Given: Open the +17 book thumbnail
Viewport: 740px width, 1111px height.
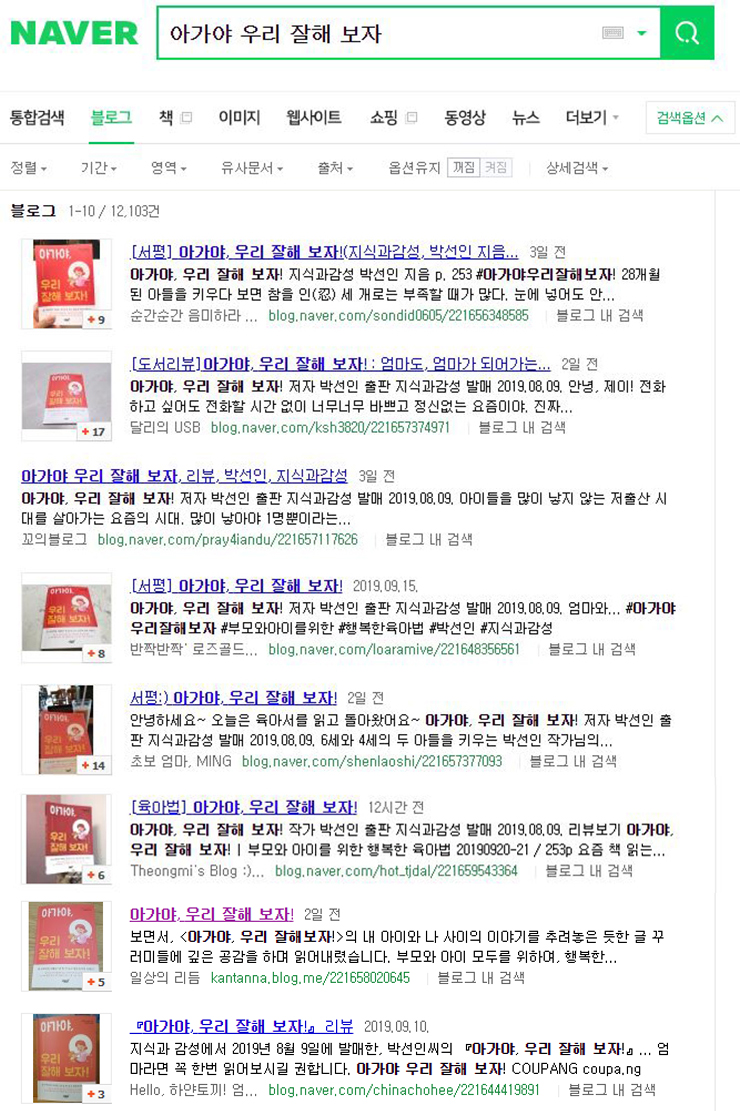Looking at the screenshot, I should click(x=67, y=396).
